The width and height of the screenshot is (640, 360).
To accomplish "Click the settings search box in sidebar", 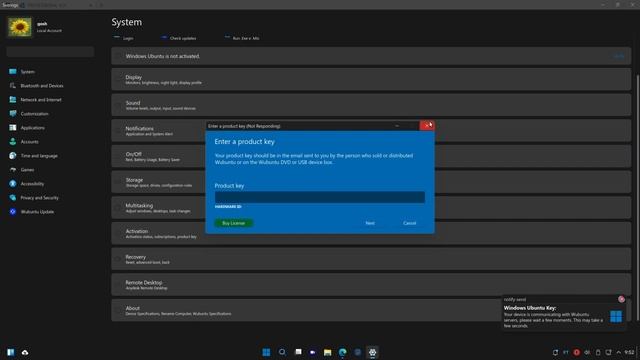I will point(50,51).
